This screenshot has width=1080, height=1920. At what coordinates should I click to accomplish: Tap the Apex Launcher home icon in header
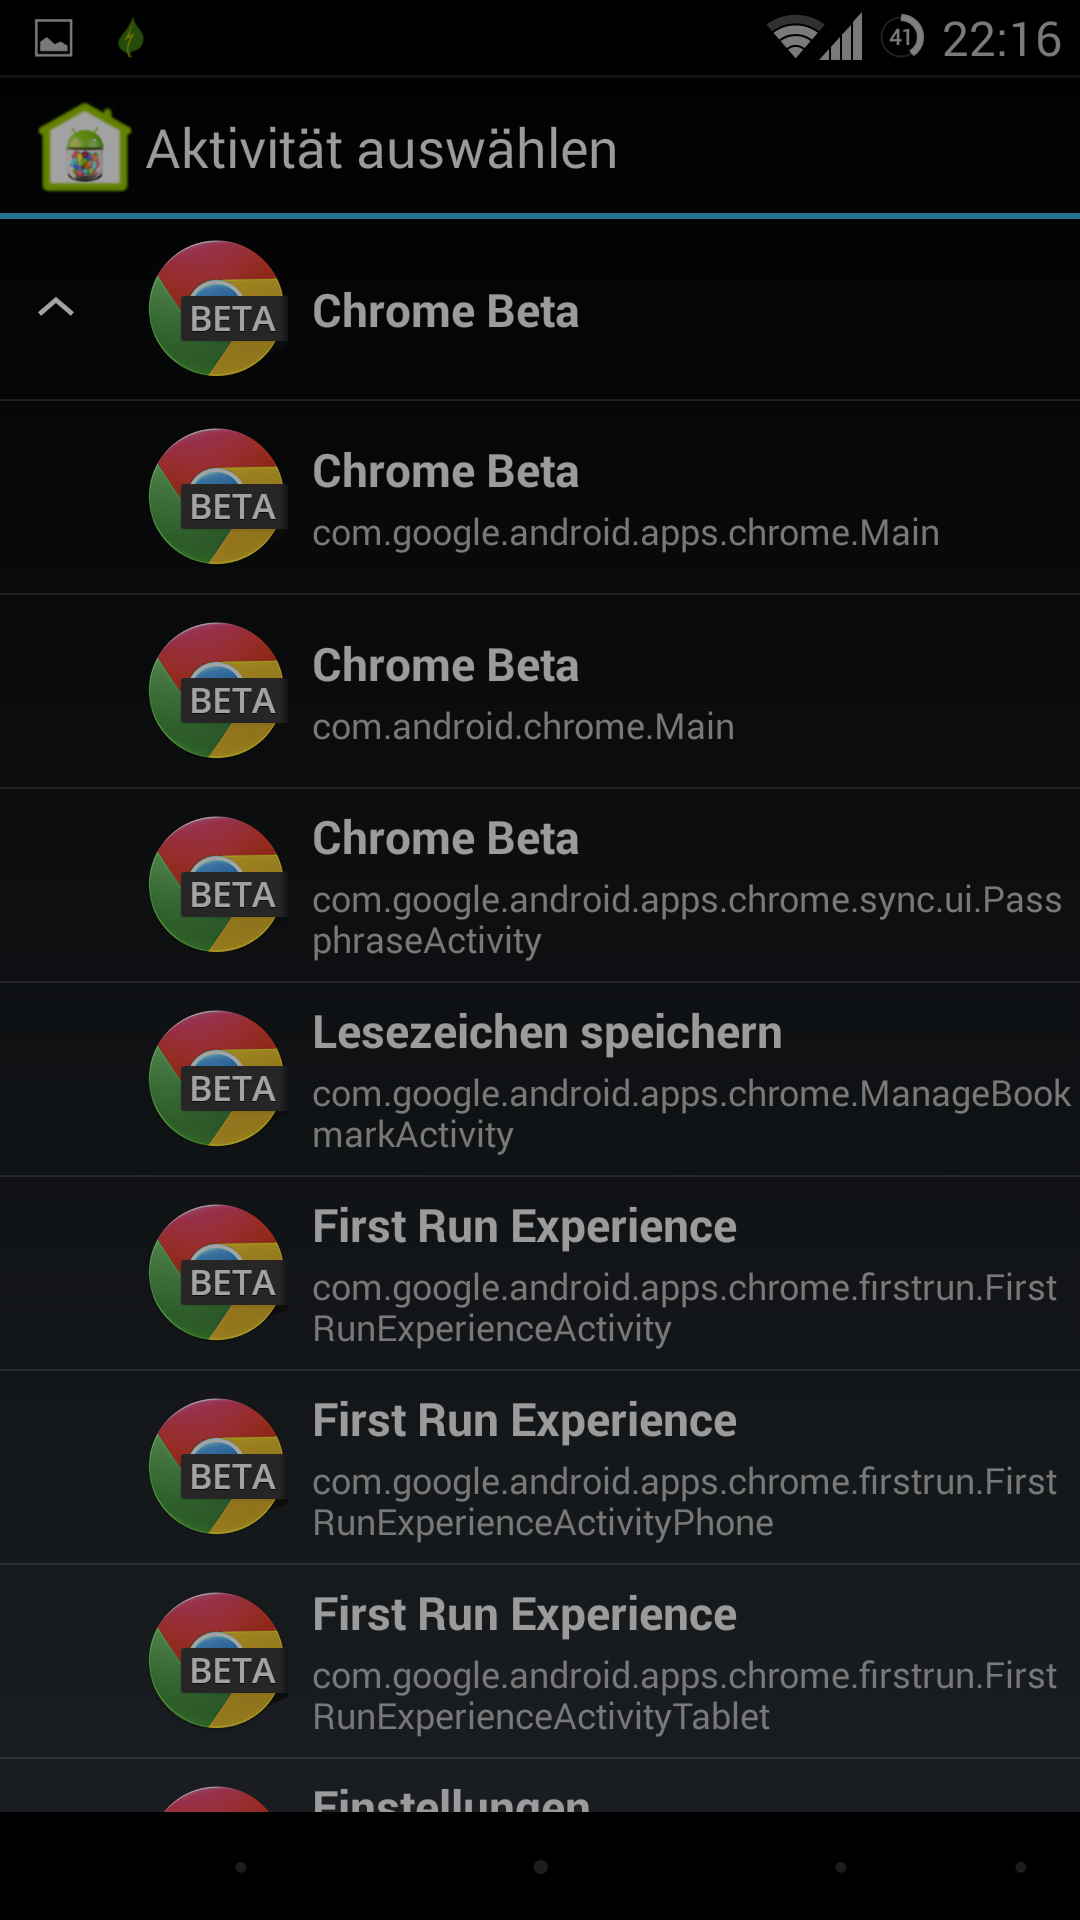(85, 148)
